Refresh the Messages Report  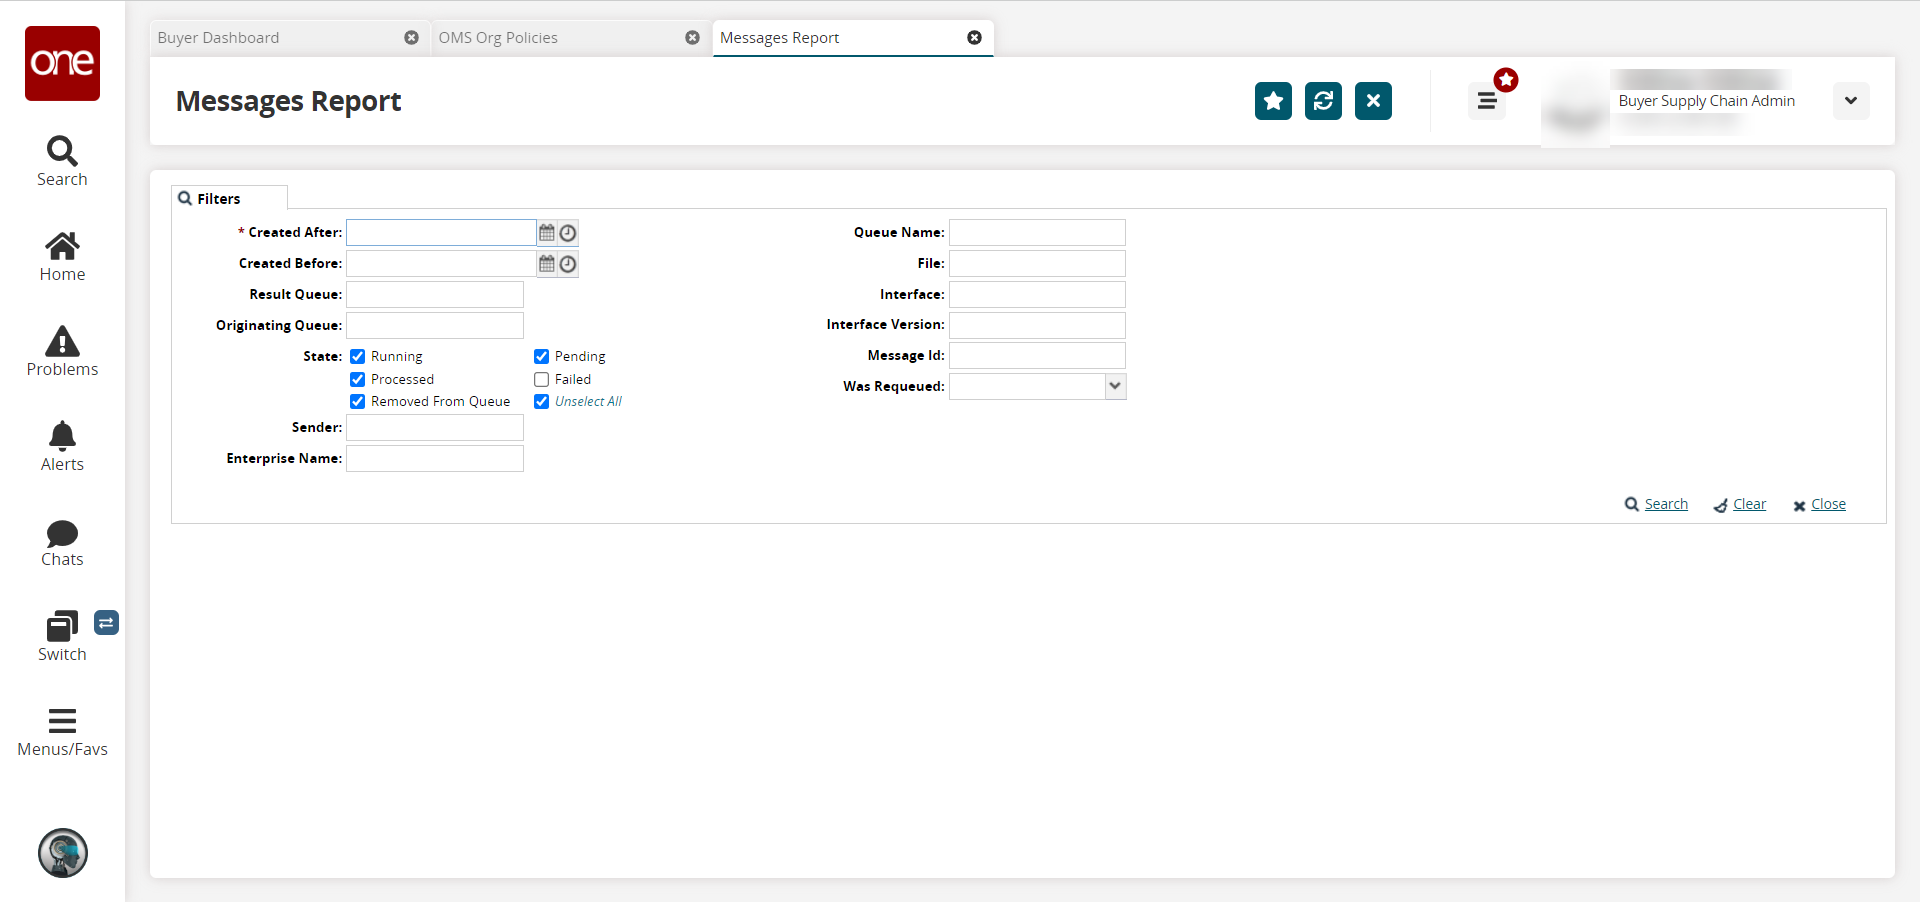pos(1323,101)
